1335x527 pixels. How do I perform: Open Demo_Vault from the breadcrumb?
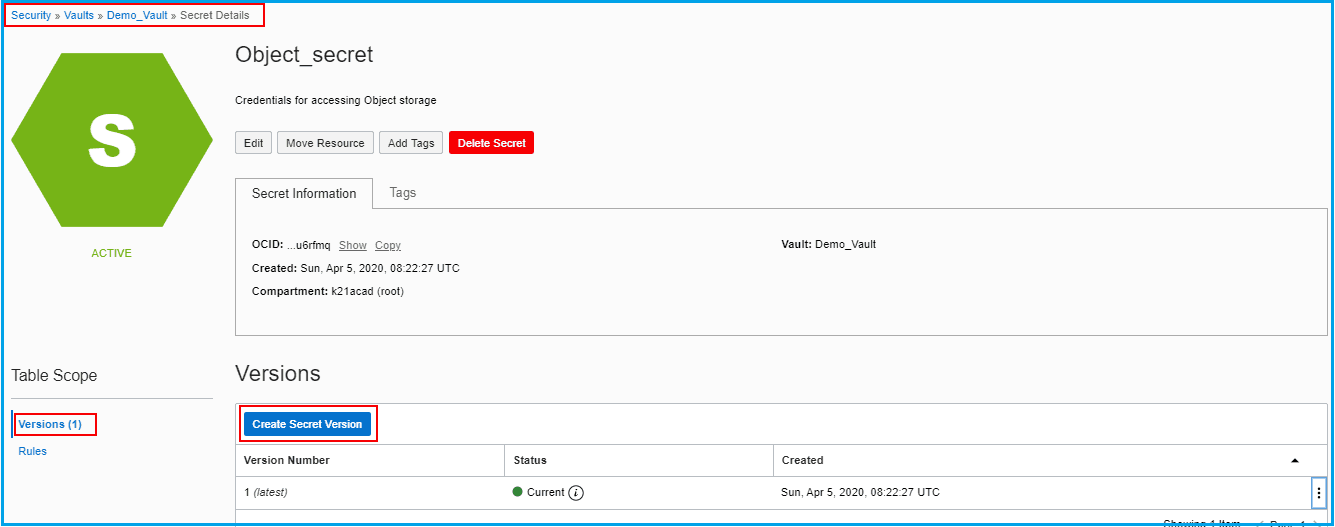pyautogui.click(x=137, y=16)
